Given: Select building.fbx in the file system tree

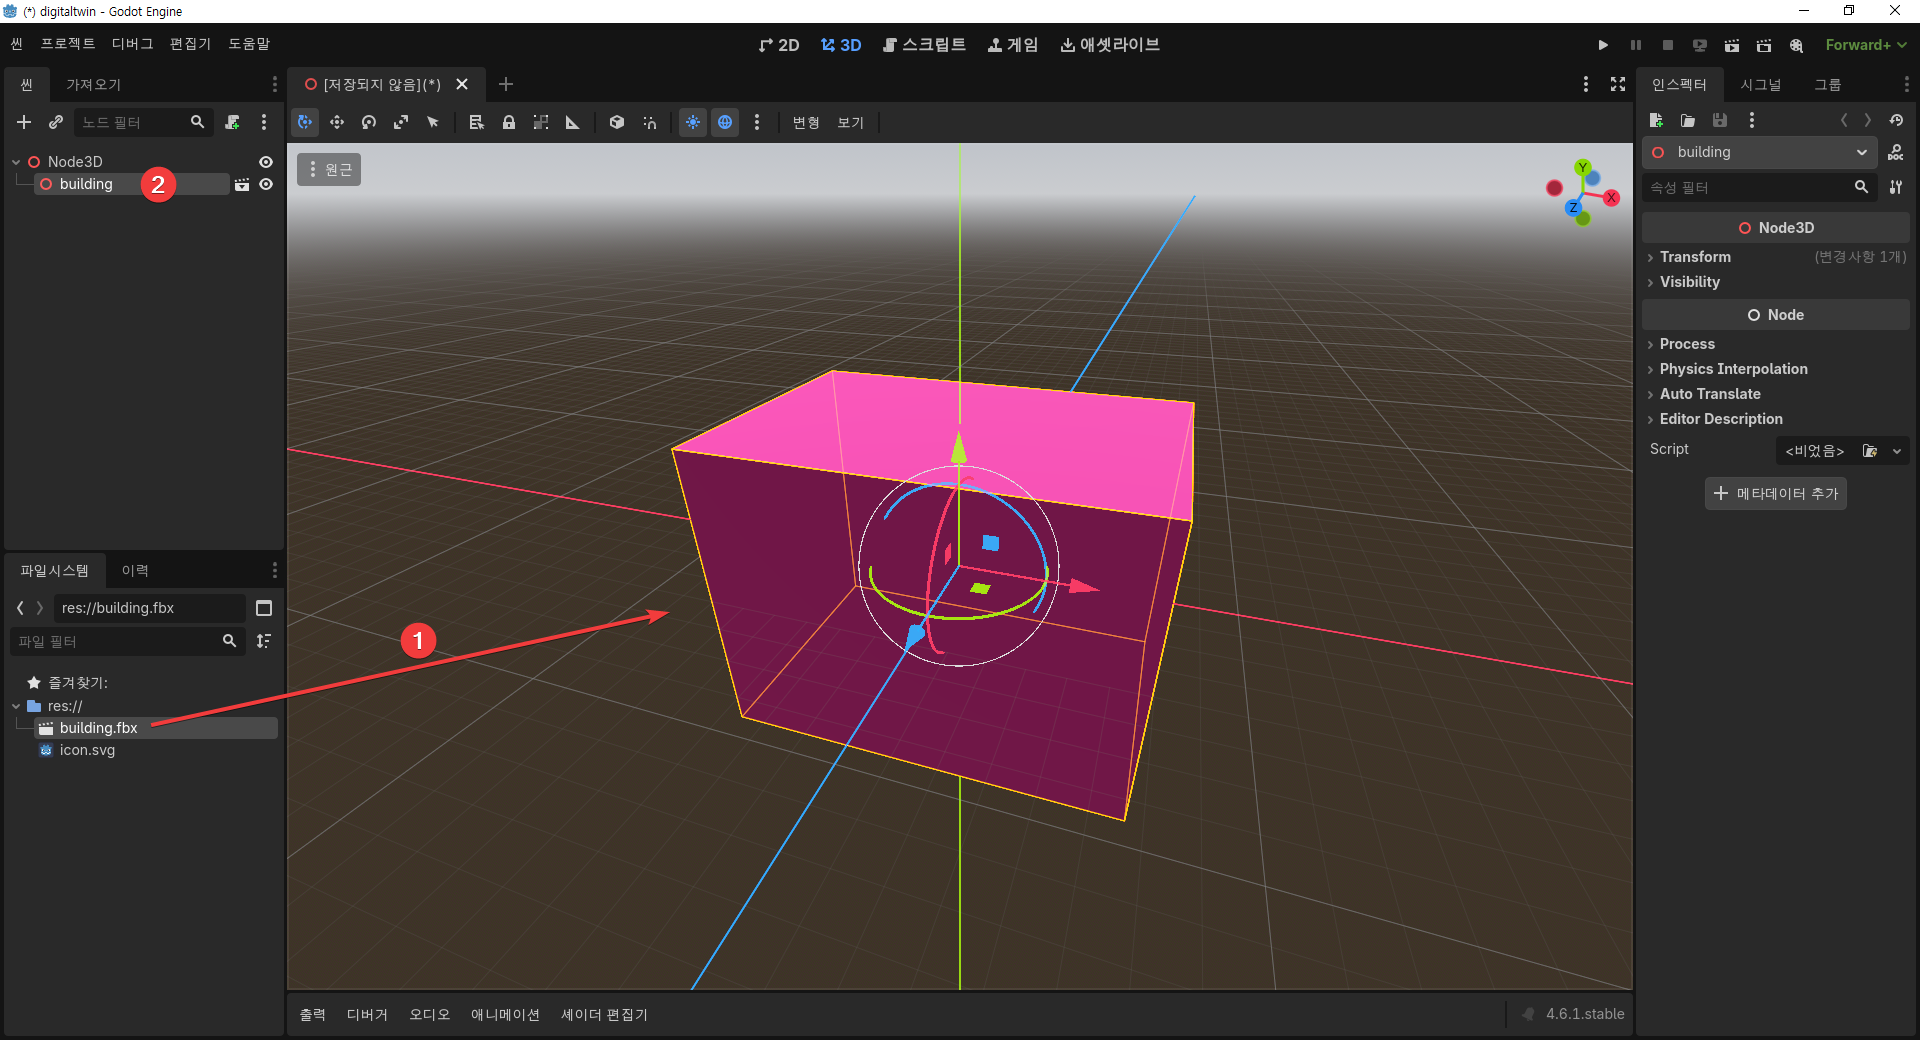Looking at the screenshot, I should (98, 728).
